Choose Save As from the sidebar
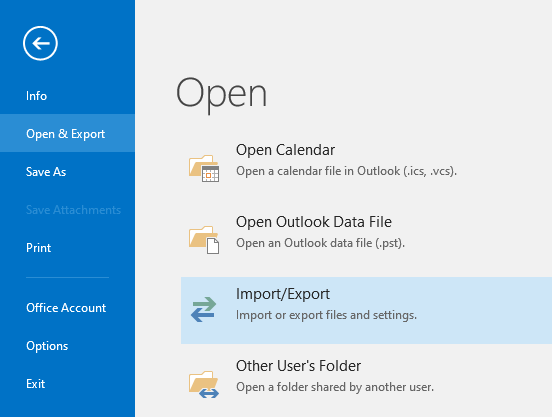Screen dimensions: 552x417 click(46, 172)
